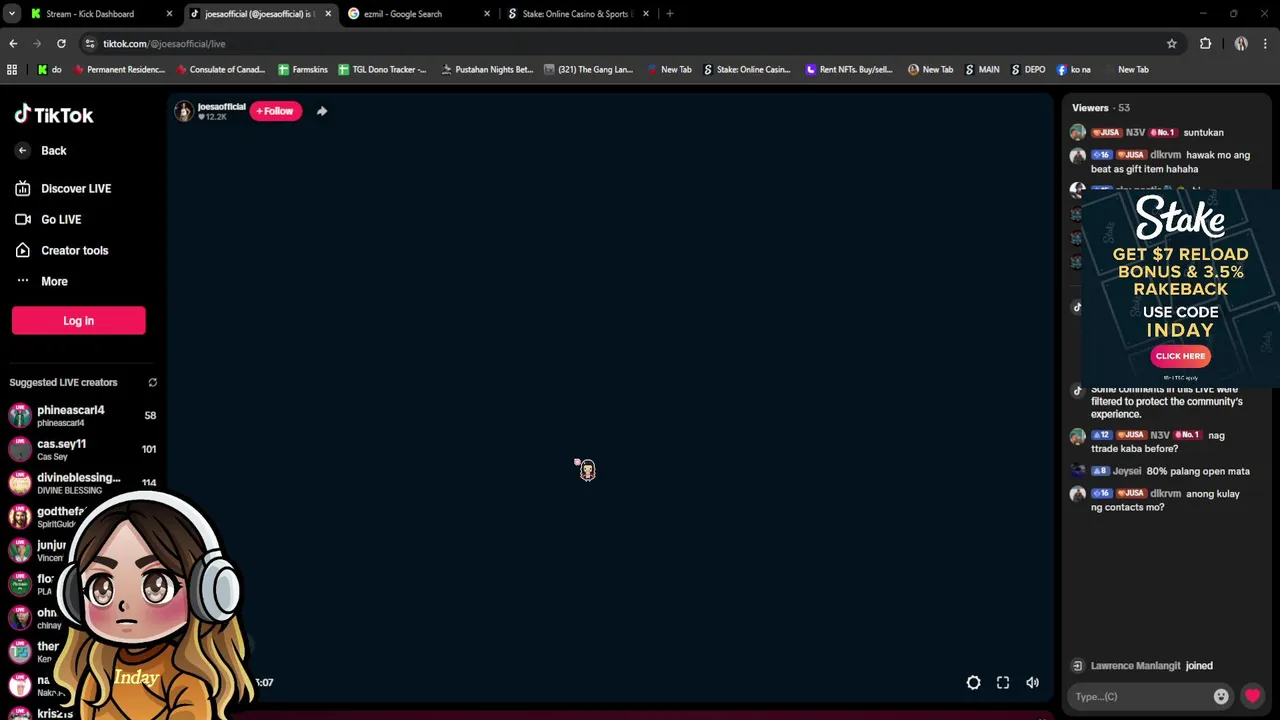The image size is (1280, 720).
Task: Open the Extensions puzzle icon
Action: click(x=1205, y=44)
